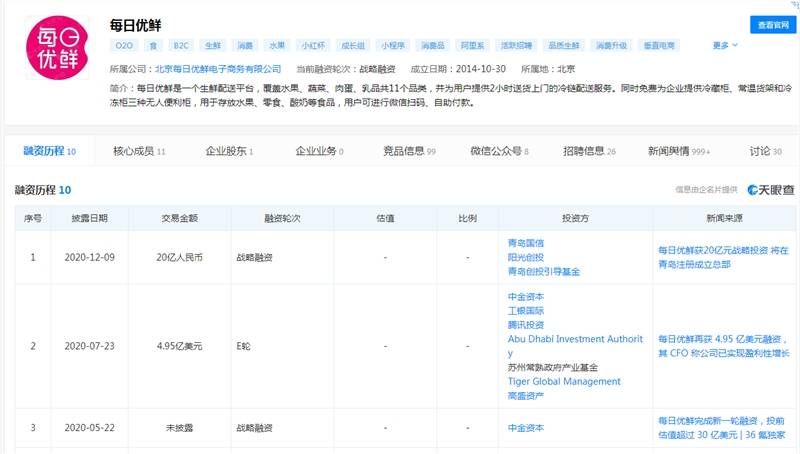This screenshot has height=454, width=800.
Task: Click the 每日优鲜 pink logo
Action: point(57,47)
